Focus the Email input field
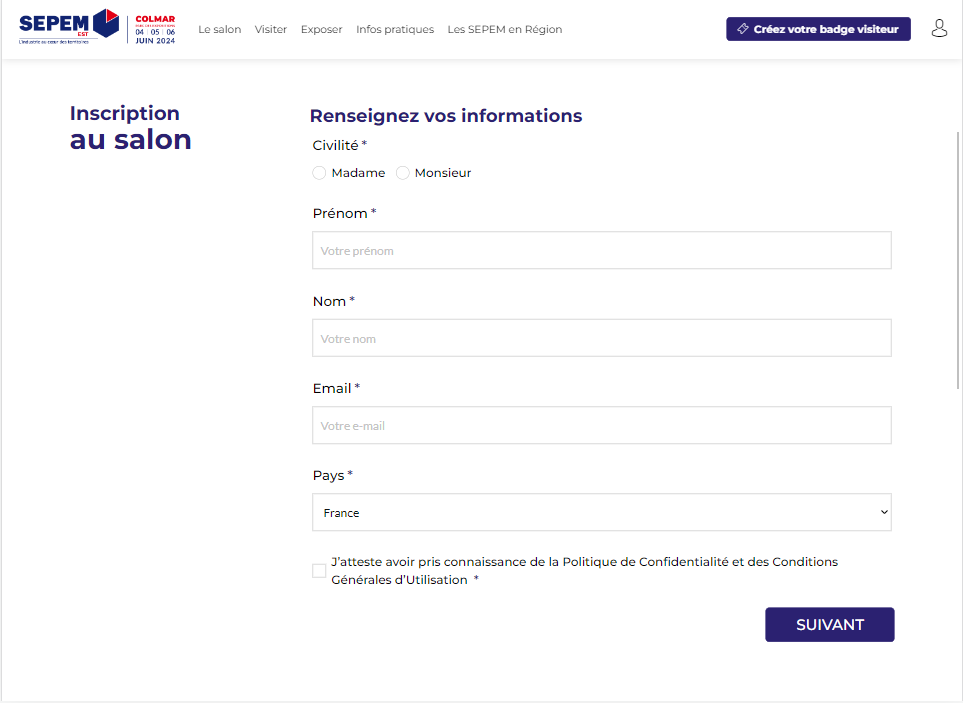The image size is (963, 703). coord(602,425)
